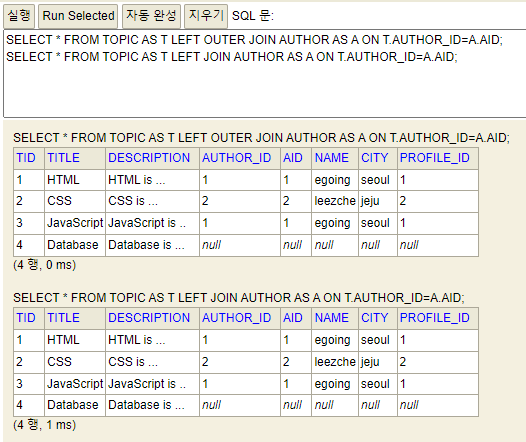Select the DESCRIPTION header in first result table
The image size is (526, 442).
coord(152,158)
